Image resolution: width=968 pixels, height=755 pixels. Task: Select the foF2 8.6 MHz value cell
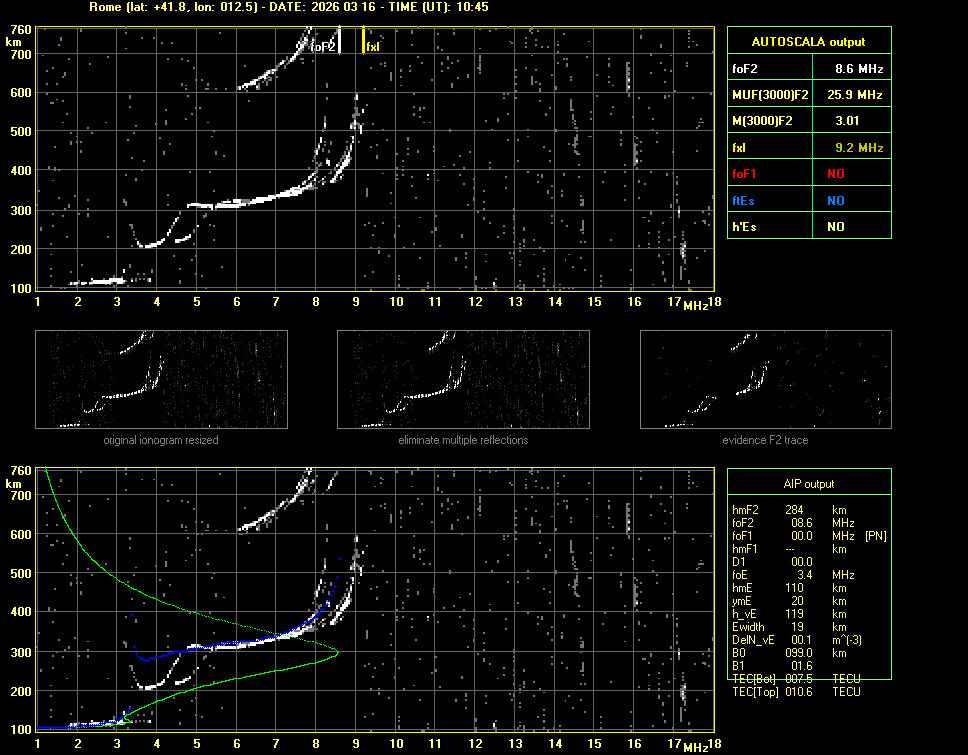859,68
